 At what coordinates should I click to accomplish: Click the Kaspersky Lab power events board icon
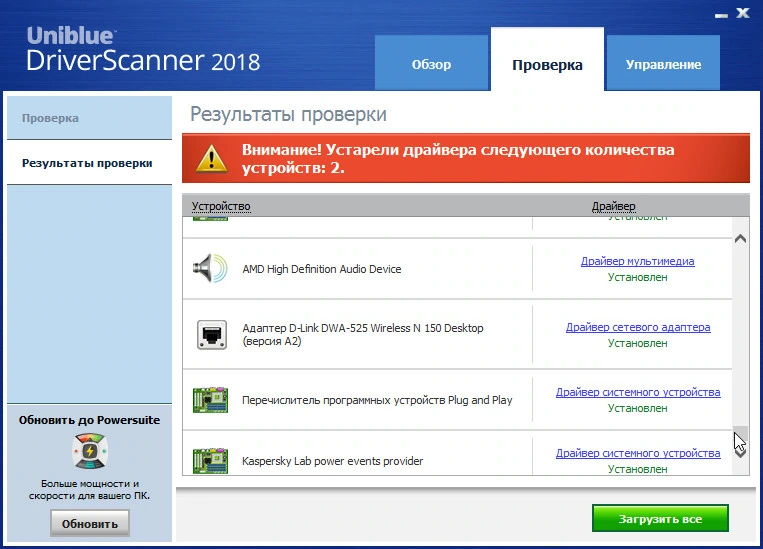coord(210,461)
